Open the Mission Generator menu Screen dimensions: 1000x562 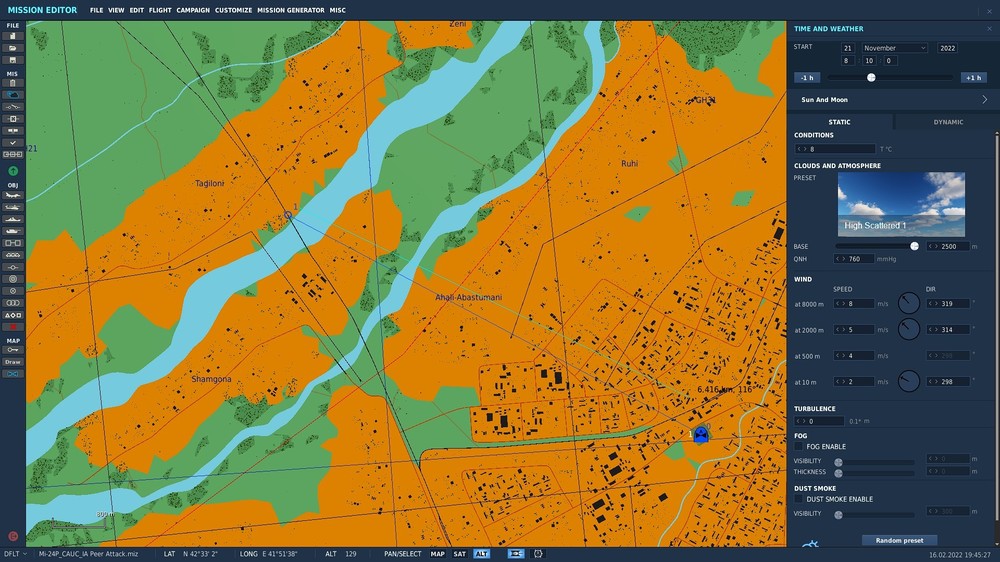(291, 10)
